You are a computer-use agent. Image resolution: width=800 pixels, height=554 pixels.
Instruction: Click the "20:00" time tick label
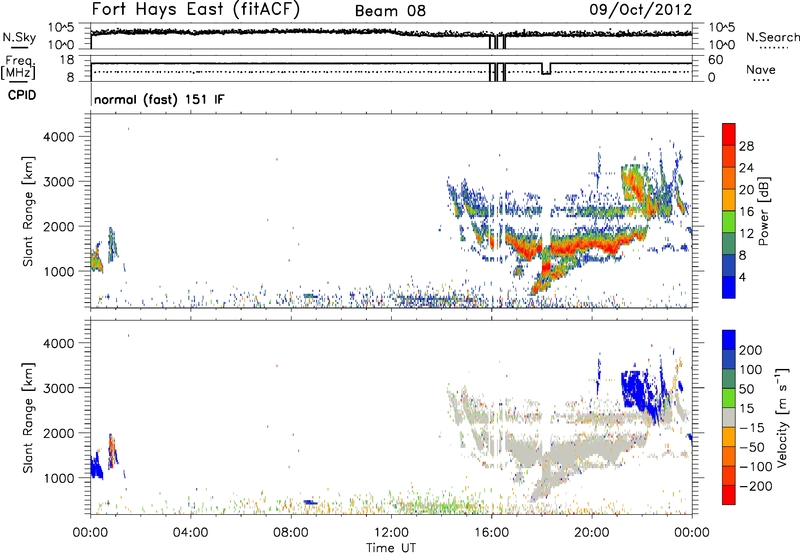pyautogui.click(x=591, y=532)
